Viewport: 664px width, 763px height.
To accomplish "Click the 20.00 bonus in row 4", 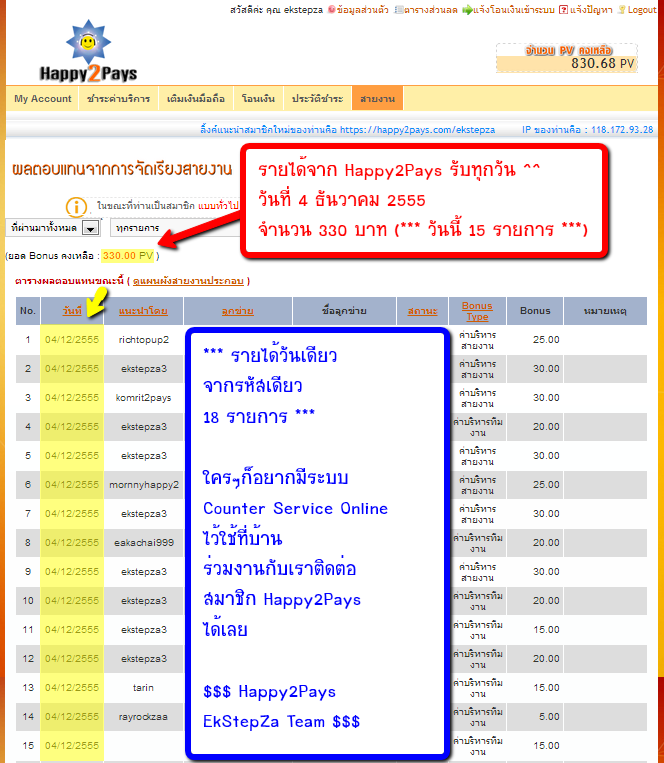I will 546,427.
